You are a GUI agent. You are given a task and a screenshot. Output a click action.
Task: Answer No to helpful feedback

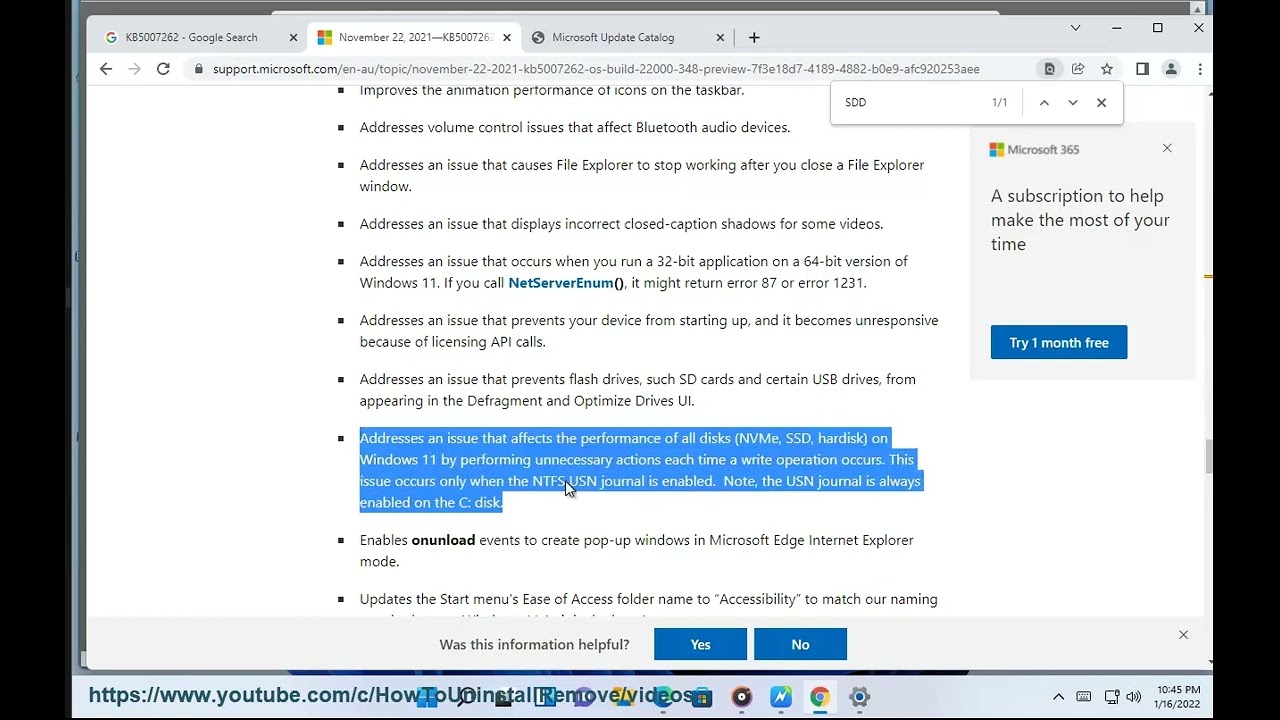click(x=800, y=644)
